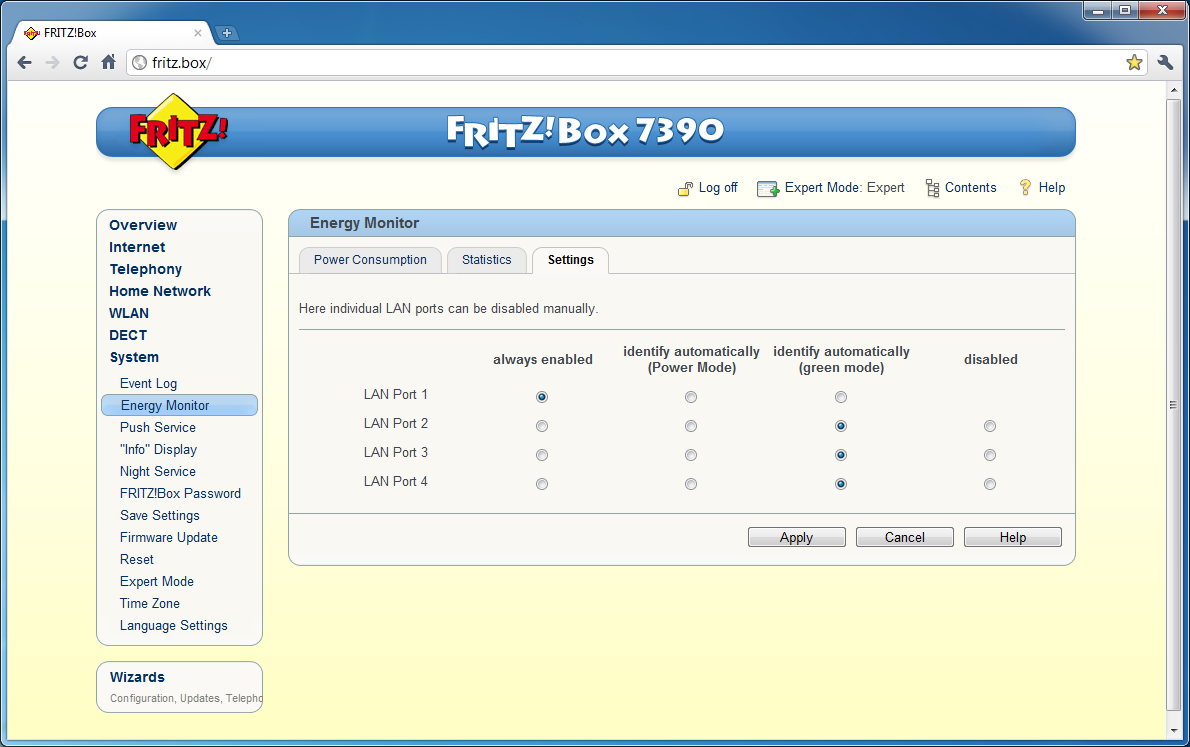Disable LAN Port 2

click(990, 426)
